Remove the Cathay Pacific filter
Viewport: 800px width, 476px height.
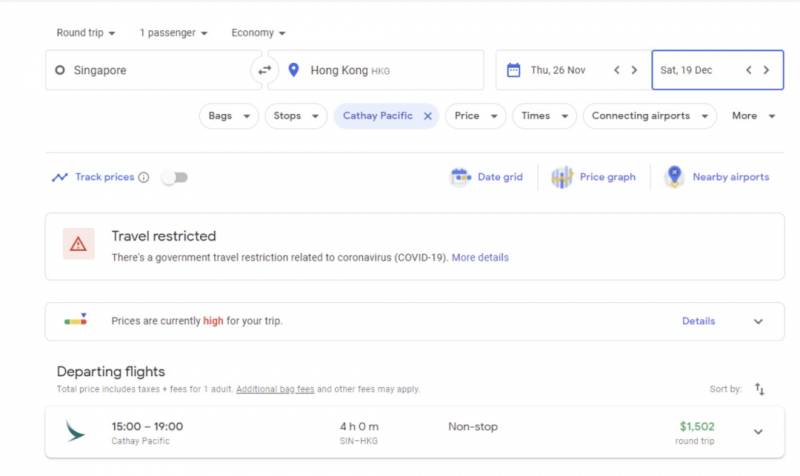pos(428,116)
